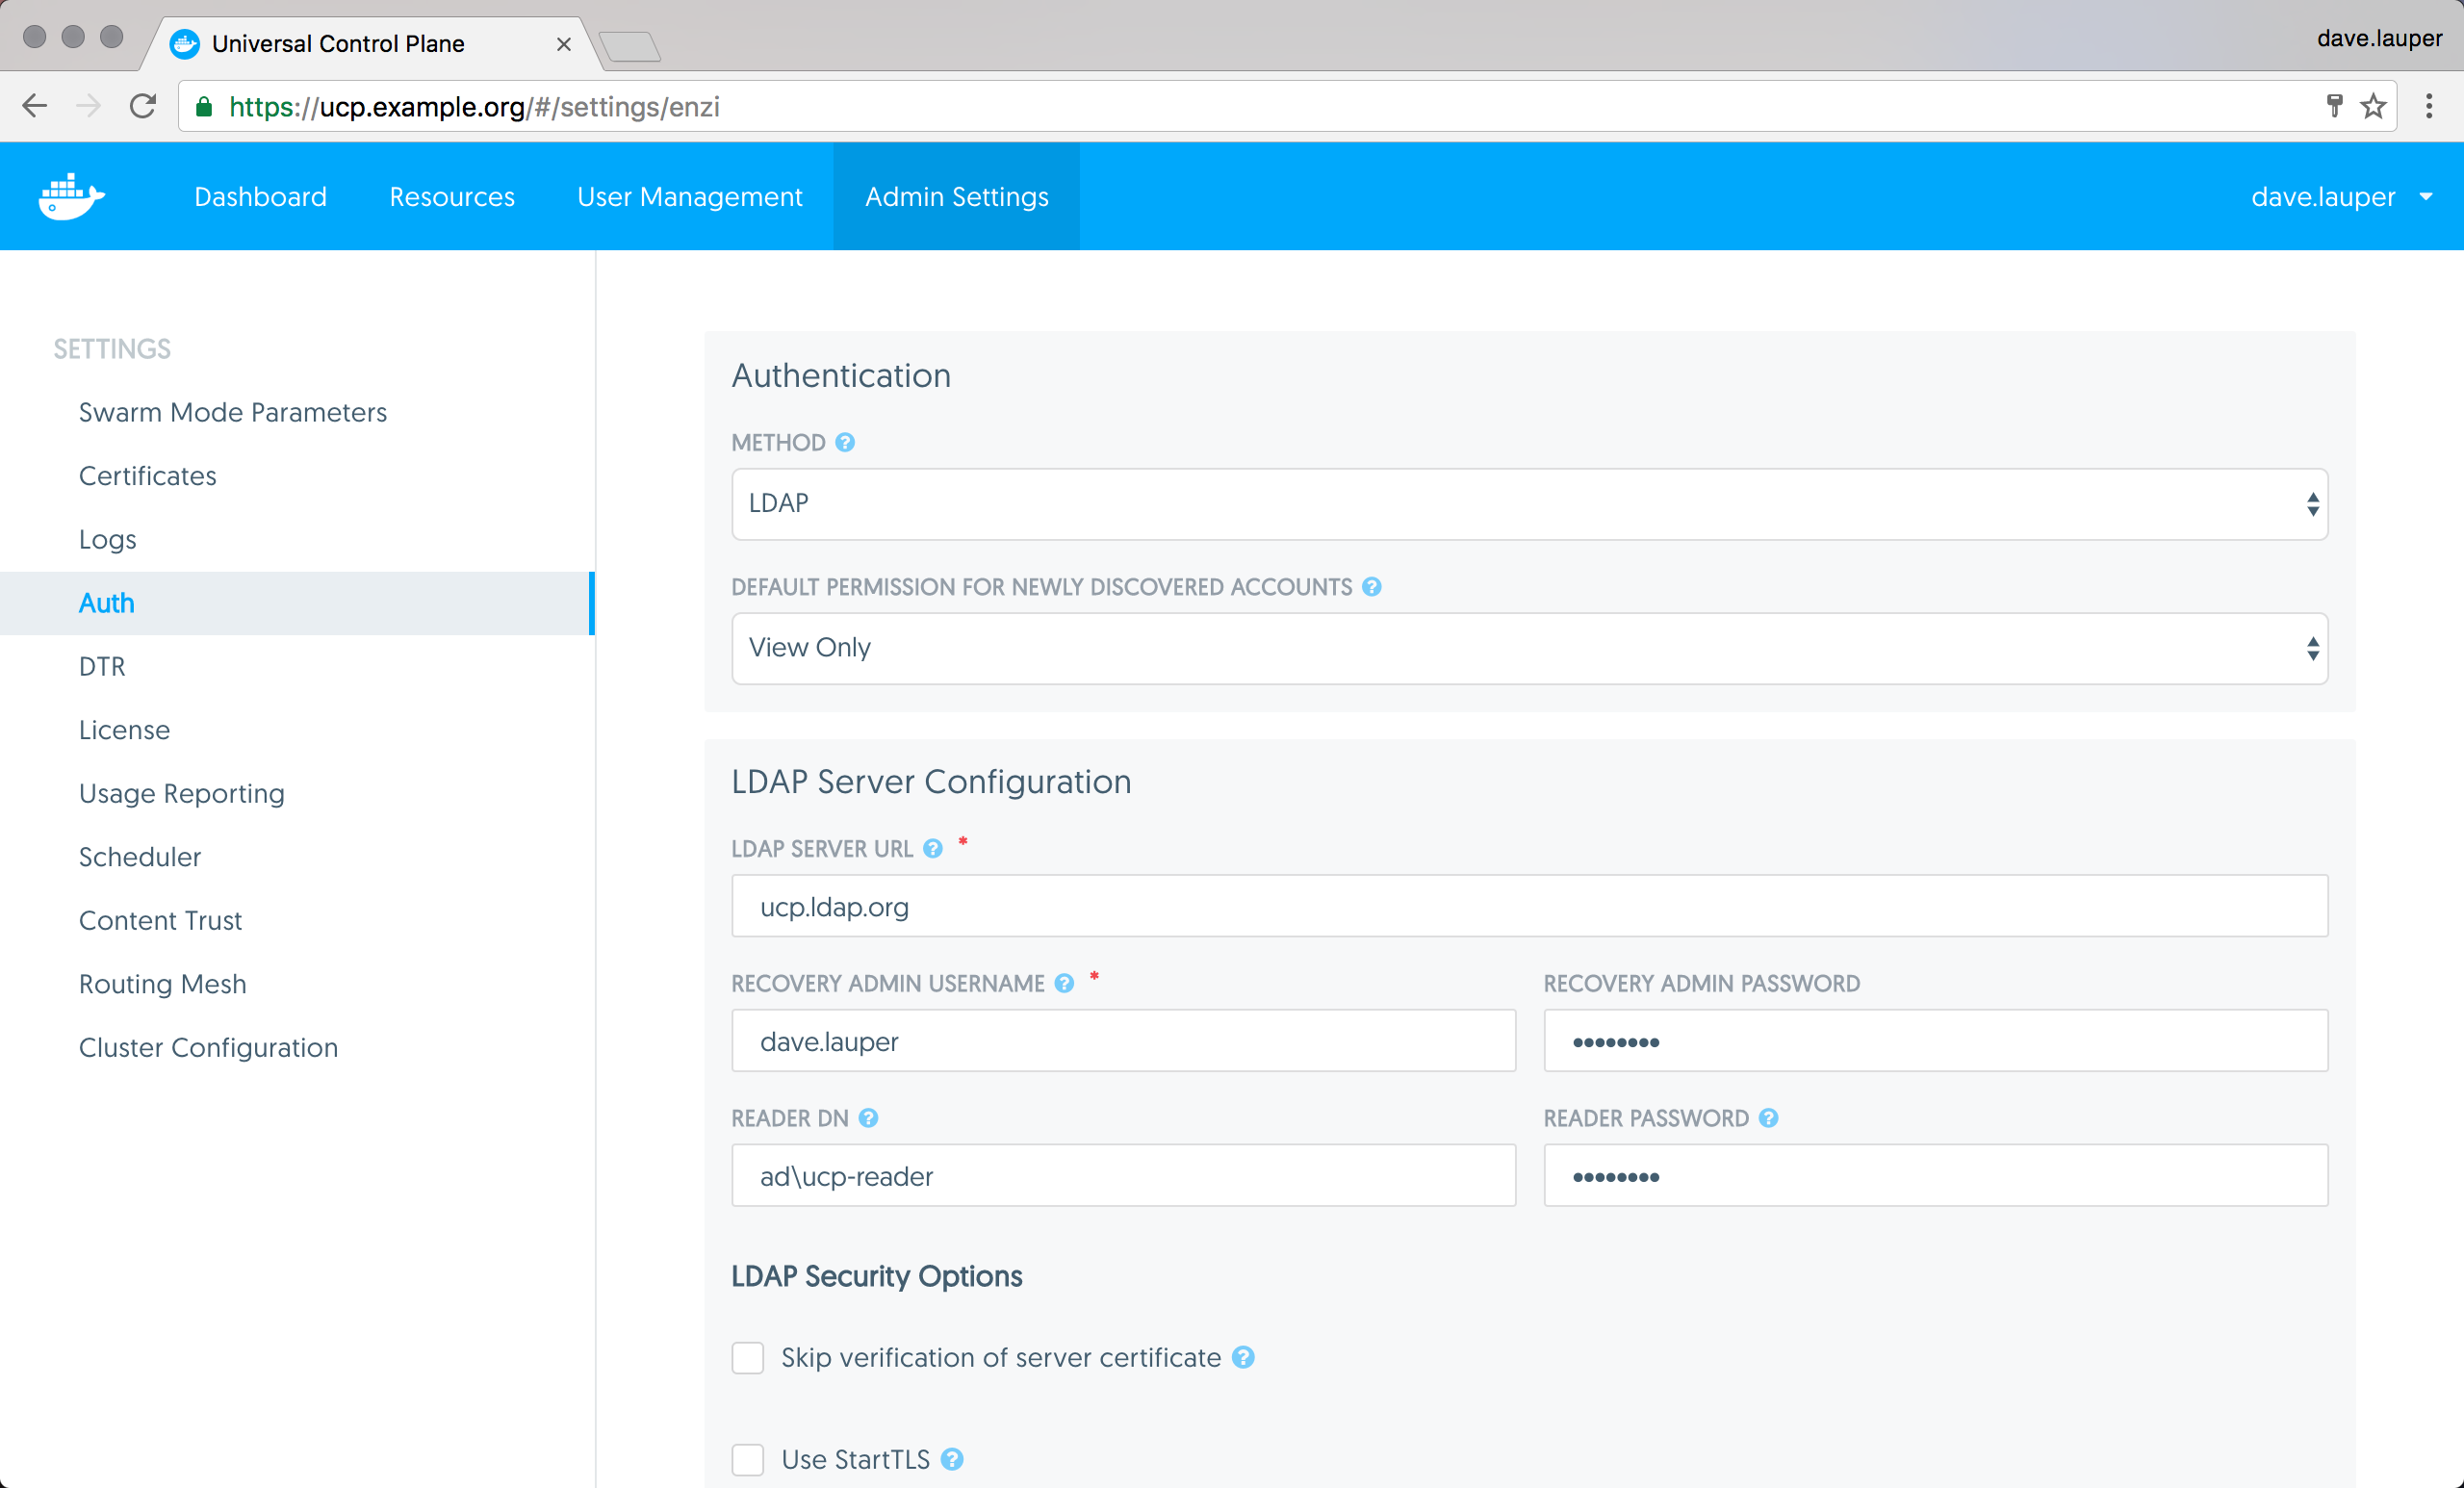Image resolution: width=2464 pixels, height=1488 pixels.
Task: Click the help icon next to METHOD
Action: point(845,442)
